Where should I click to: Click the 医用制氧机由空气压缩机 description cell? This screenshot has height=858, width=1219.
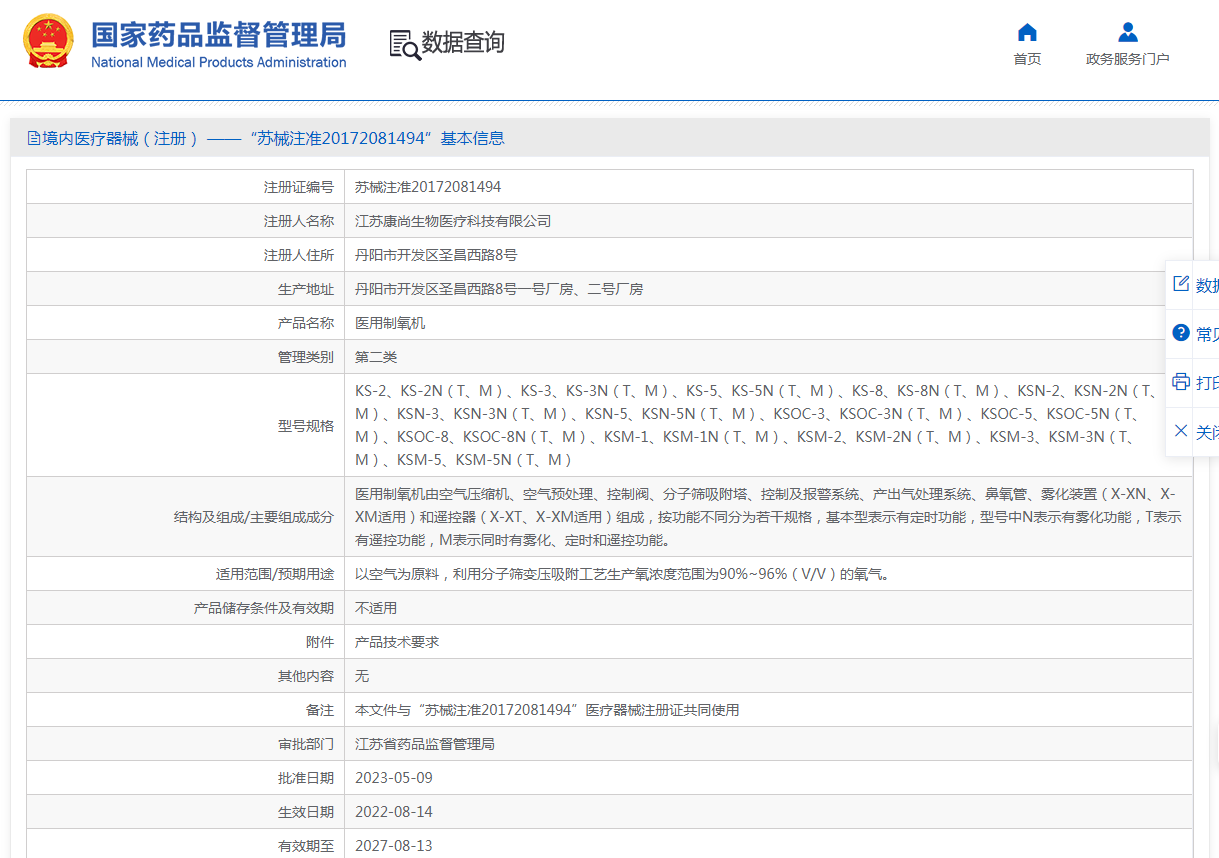point(769,517)
